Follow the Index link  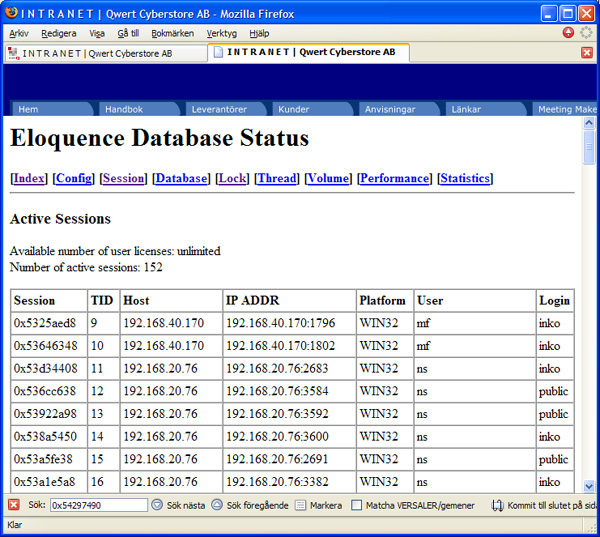pos(29,178)
